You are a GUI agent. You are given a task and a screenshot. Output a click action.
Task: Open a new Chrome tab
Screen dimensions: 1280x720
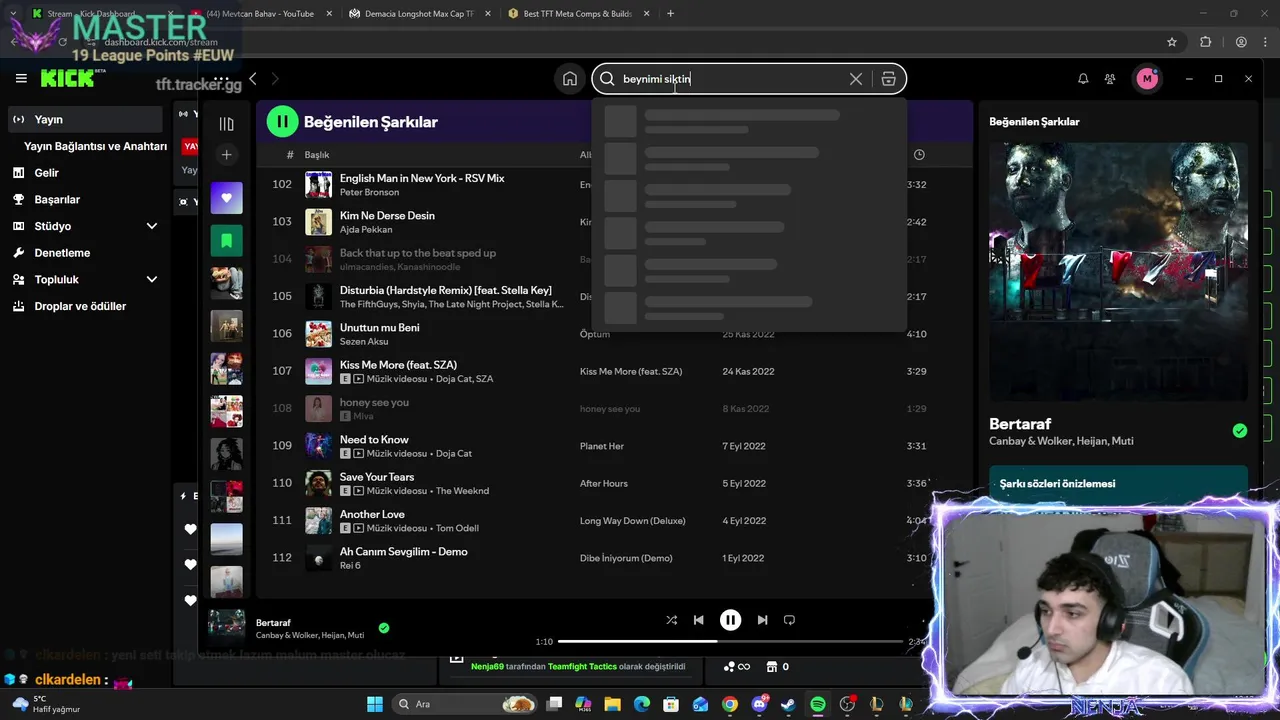pyautogui.click(x=670, y=14)
